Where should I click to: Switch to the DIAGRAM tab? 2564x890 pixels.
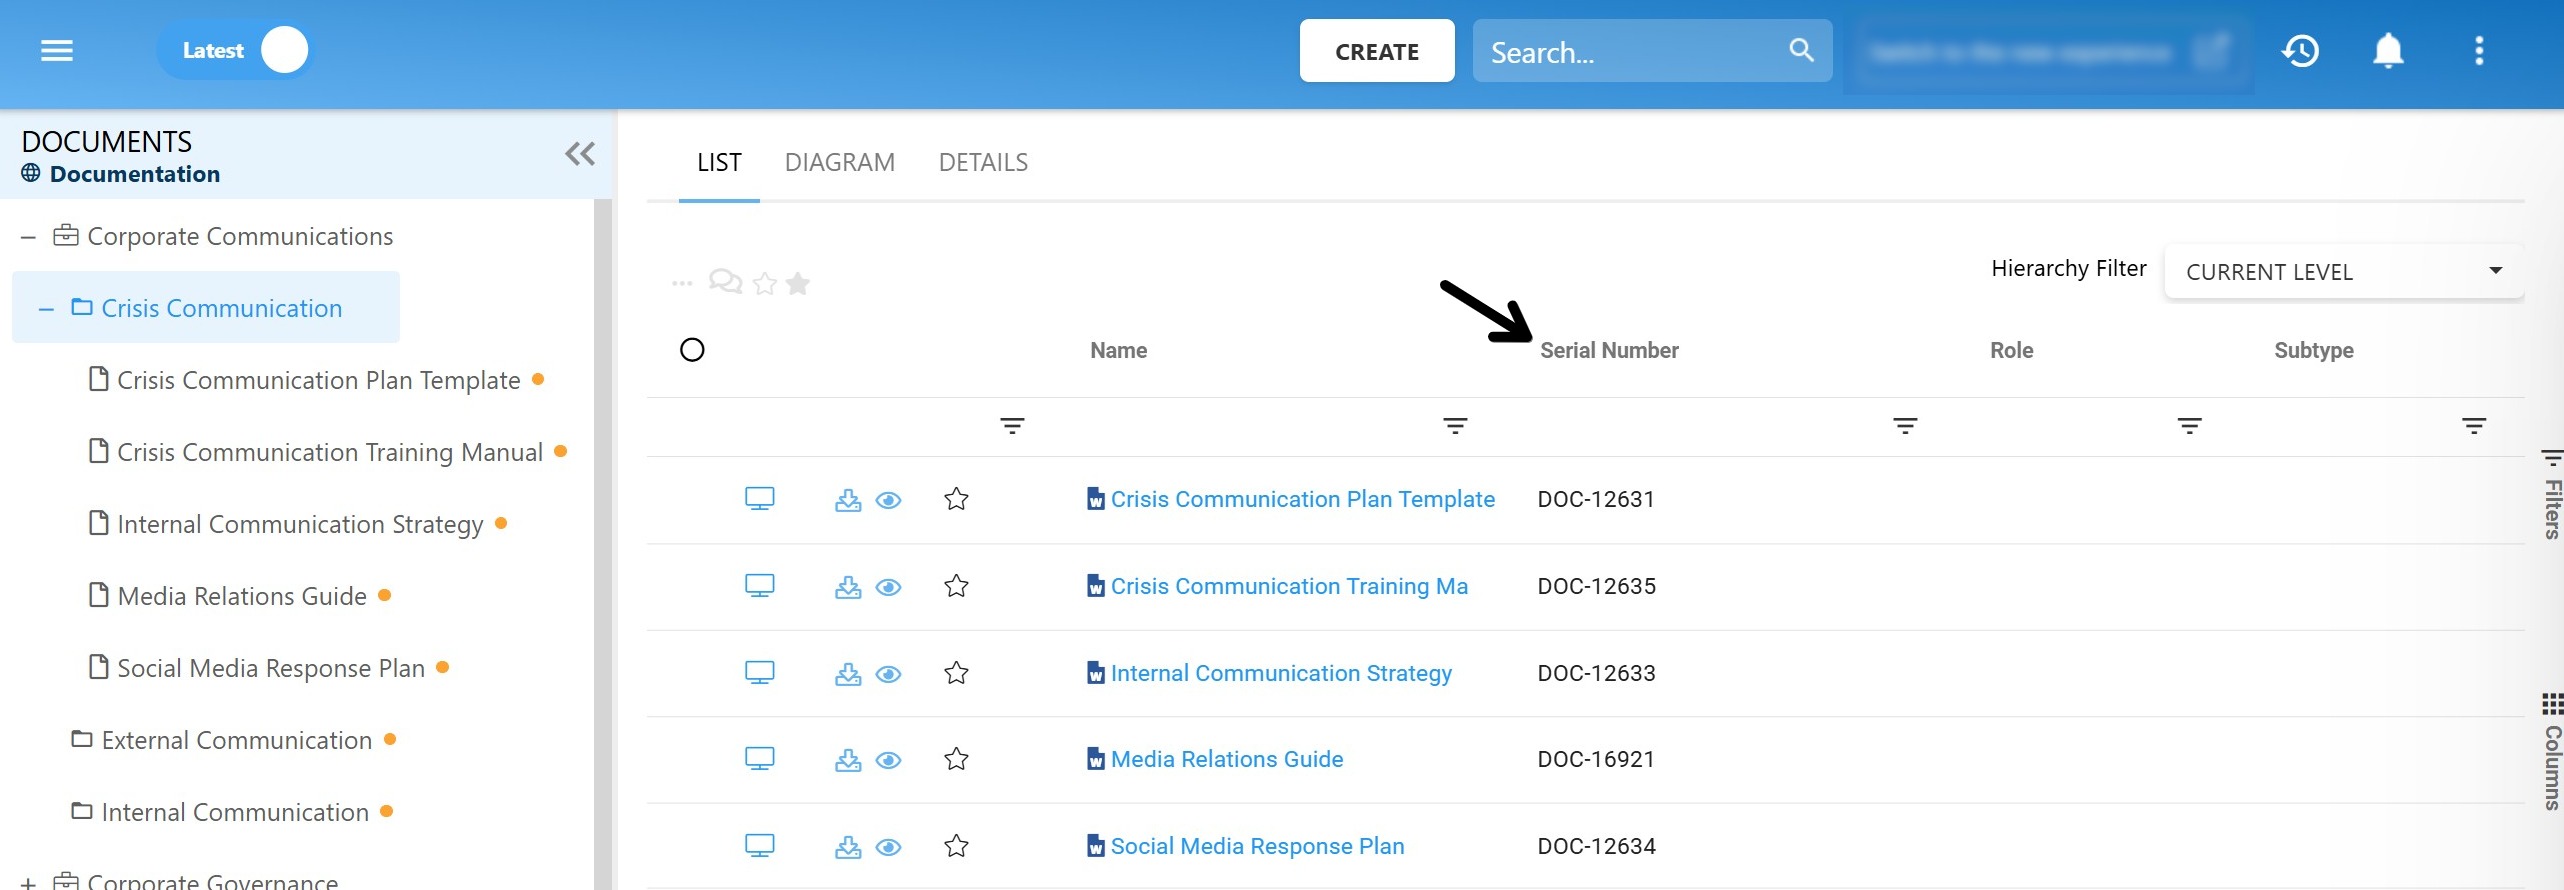tap(839, 162)
